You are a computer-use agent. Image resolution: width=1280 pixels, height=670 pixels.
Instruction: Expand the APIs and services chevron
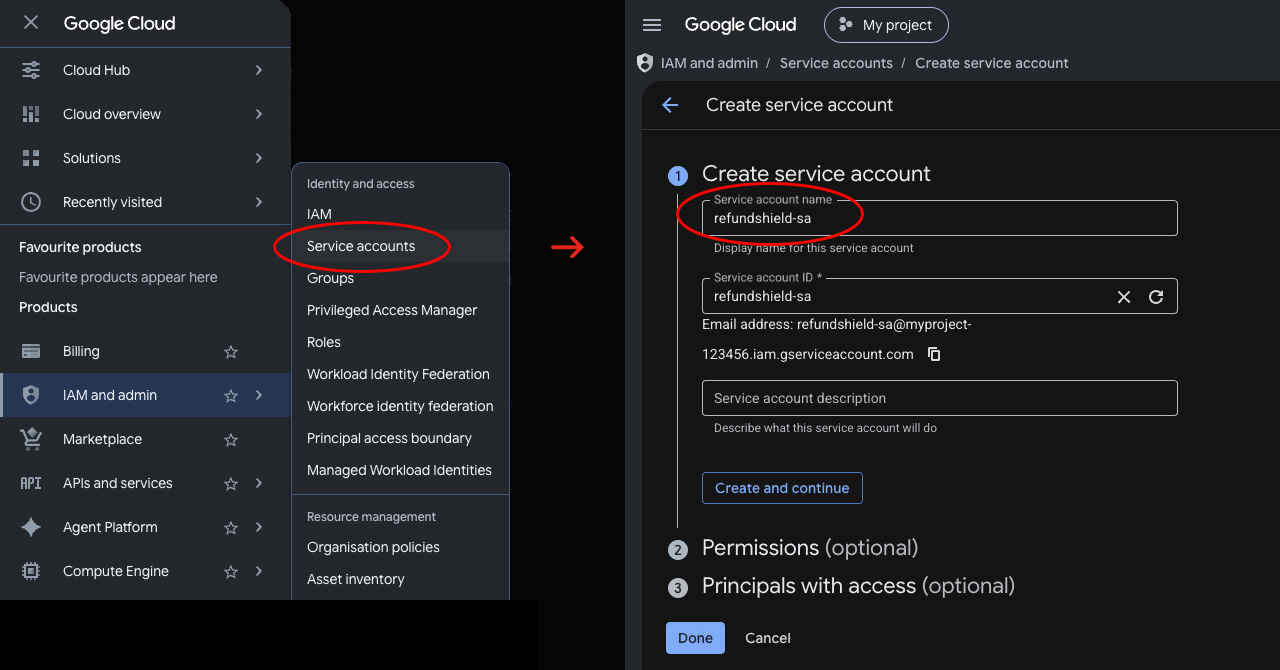(x=259, y=483)
